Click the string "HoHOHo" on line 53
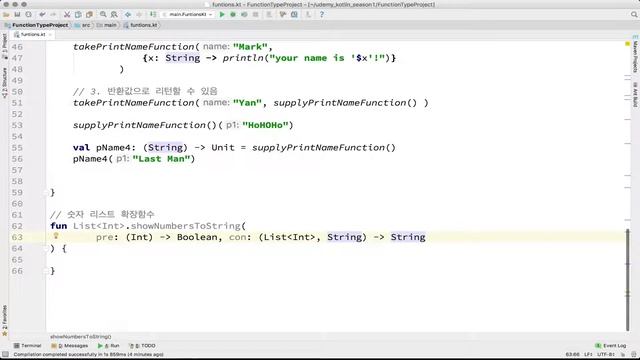 coord(265,125)
